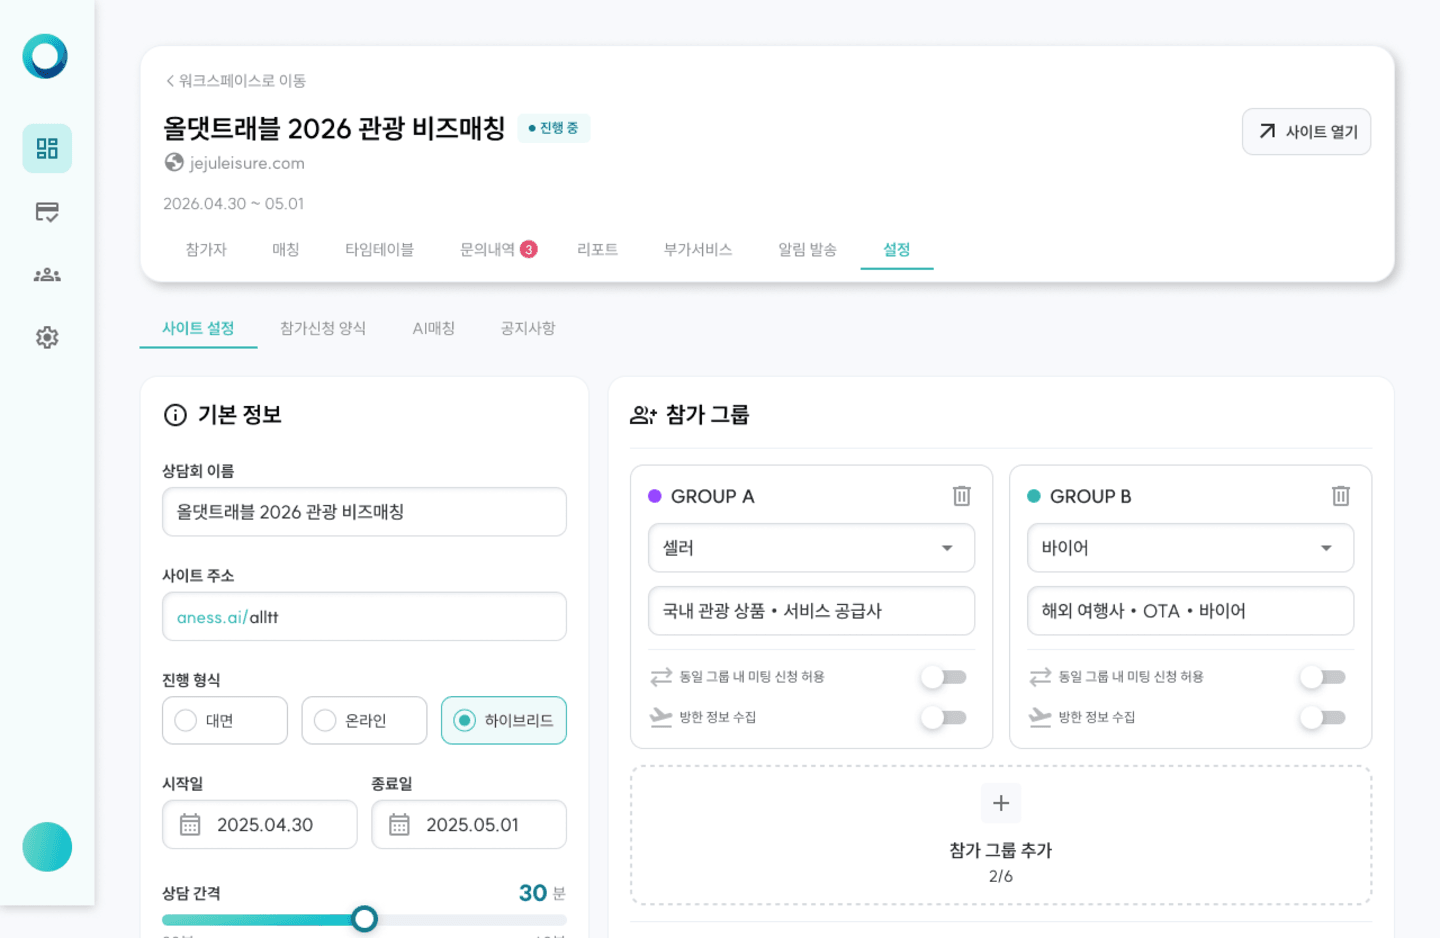Select the 온라인 radio option
This screenshot has height=938, width=1440.
coord(364,720)
